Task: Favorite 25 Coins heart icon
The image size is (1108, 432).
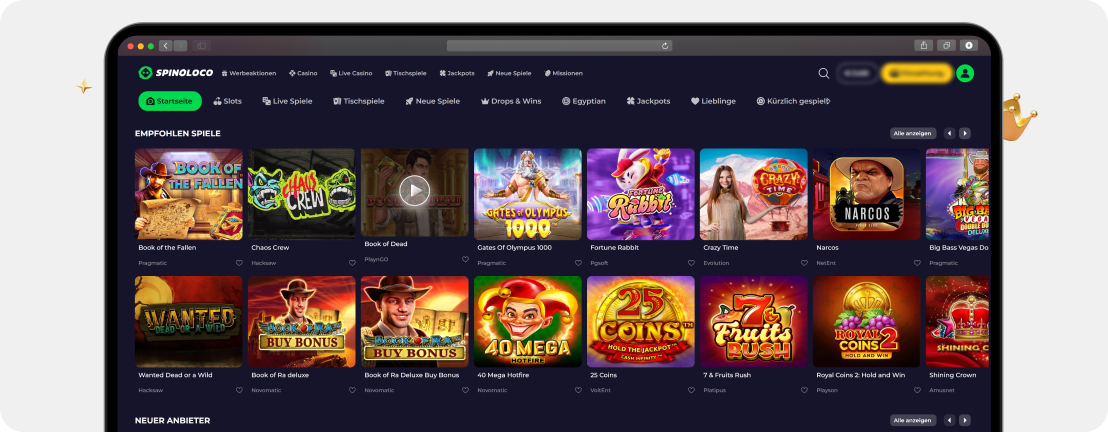Action: pyautogui.click(x=691, y=390)
